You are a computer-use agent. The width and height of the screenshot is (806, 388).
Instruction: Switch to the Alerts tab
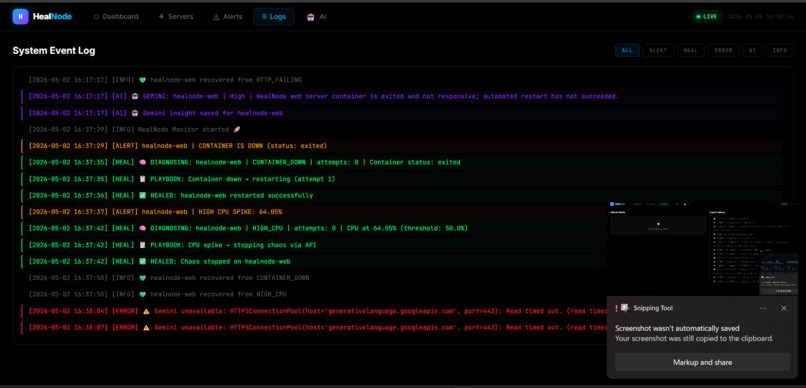point(227,16)
